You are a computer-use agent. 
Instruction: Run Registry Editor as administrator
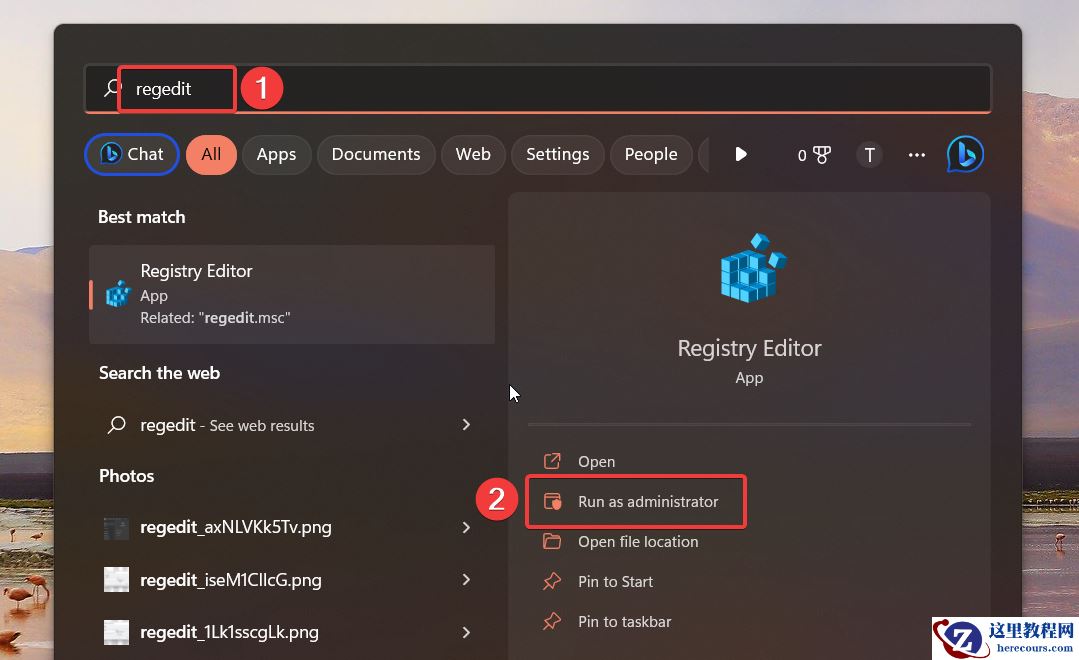click(x=648, y=502)
